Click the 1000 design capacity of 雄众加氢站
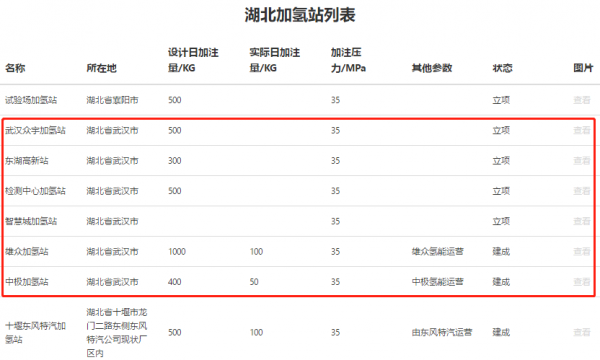This screenshot has height=360, width=600. [x=177, y=251]
